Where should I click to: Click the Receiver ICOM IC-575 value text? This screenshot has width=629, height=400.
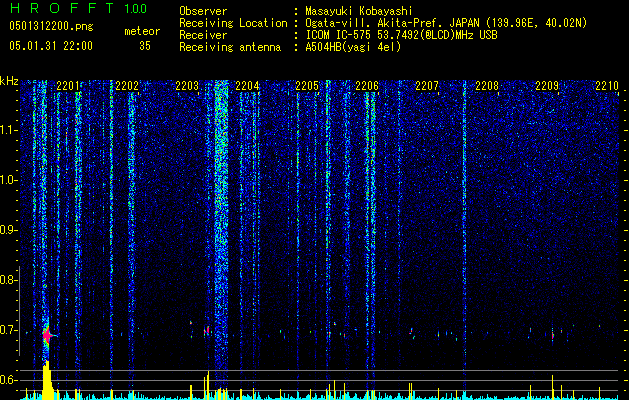(x=401, y=35)
